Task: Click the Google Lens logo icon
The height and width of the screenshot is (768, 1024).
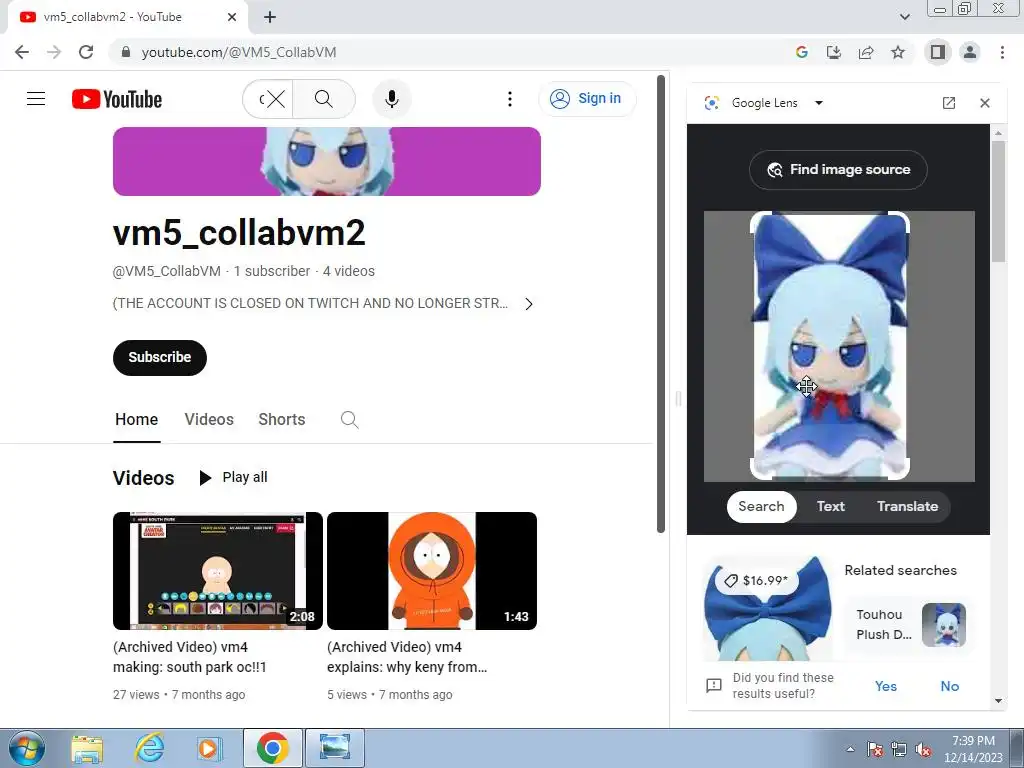Action: point(712,103)
